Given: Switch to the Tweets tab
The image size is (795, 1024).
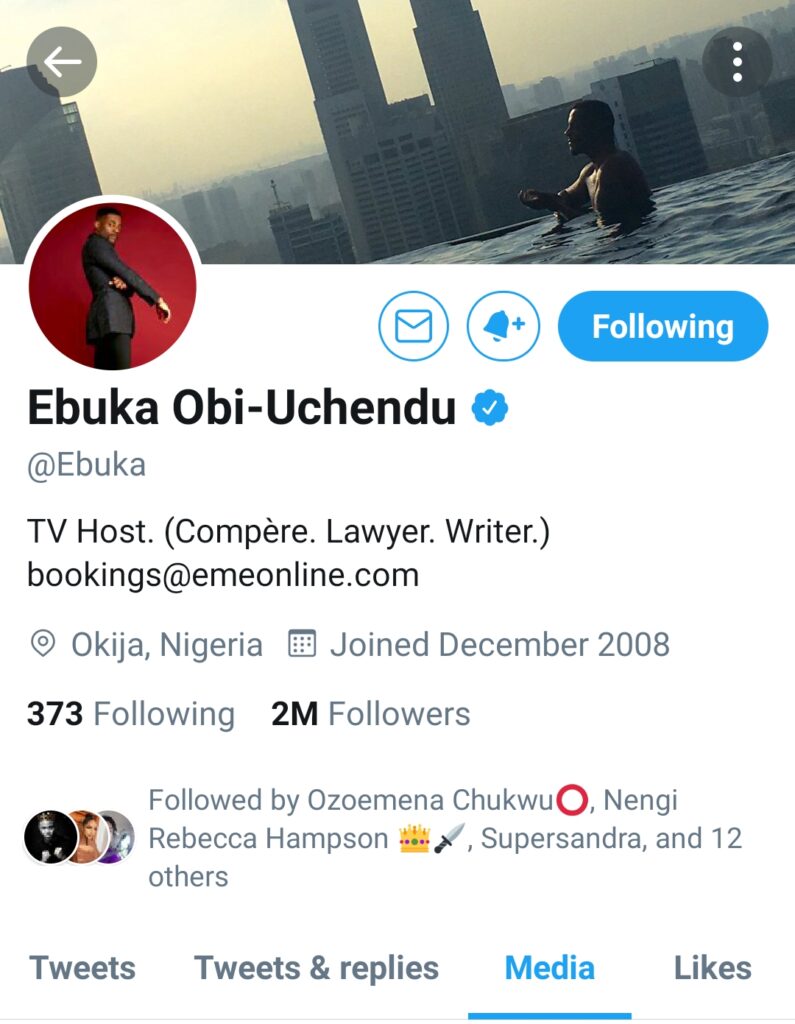Looking at the screenshot, I should click(82, 968).
